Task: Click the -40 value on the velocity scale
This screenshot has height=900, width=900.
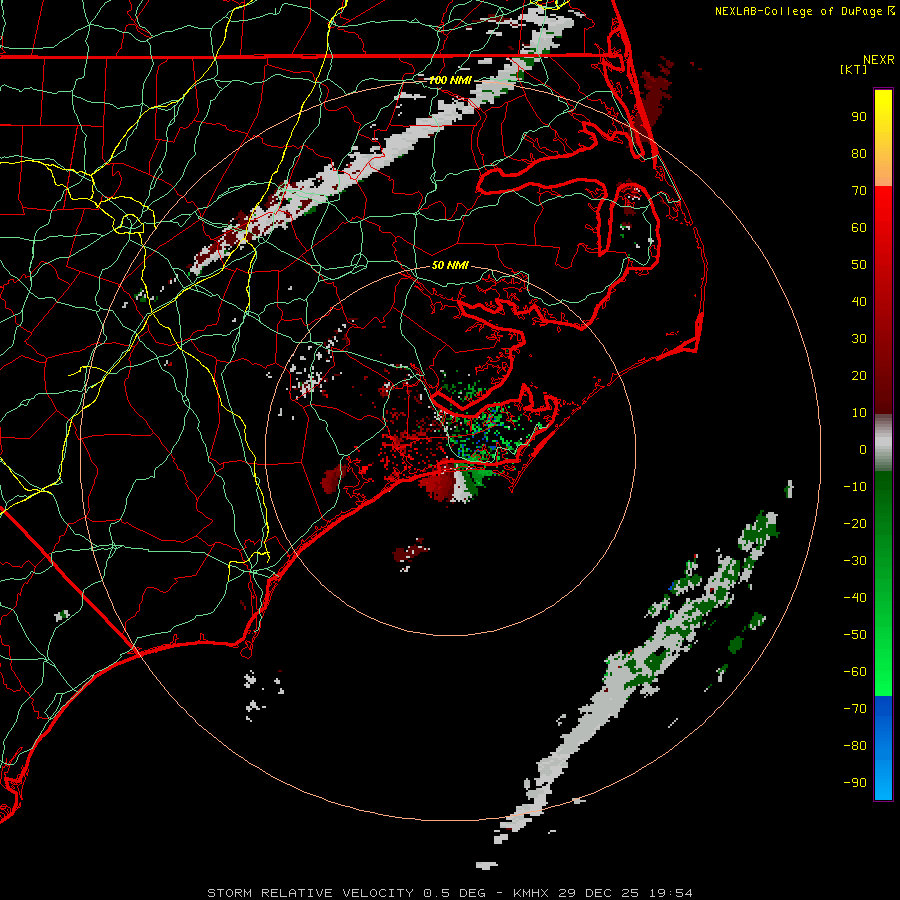Action: click(855, 598)
